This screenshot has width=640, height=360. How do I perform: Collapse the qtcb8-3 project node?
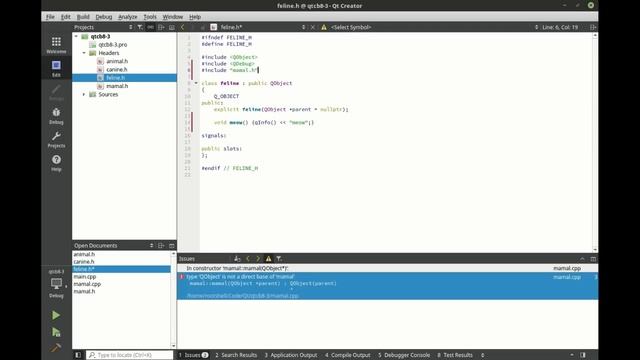[76, 36]
